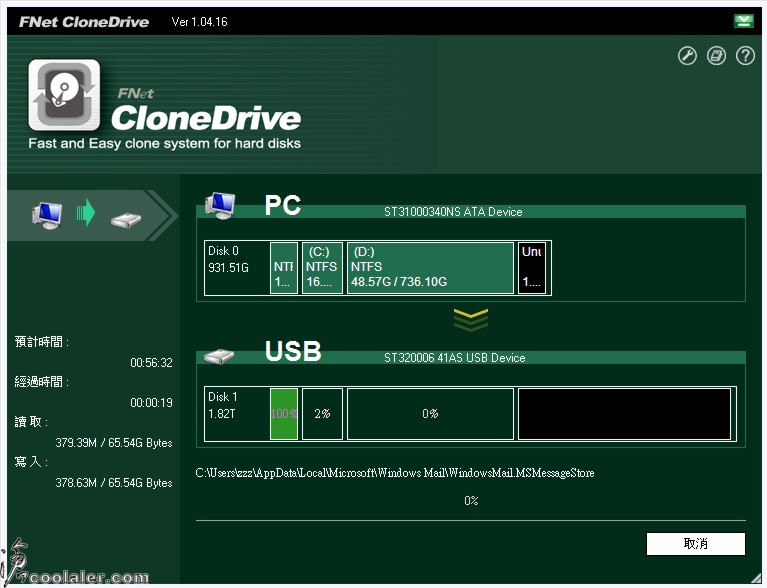Click the 讀取 label

[31, 422]
